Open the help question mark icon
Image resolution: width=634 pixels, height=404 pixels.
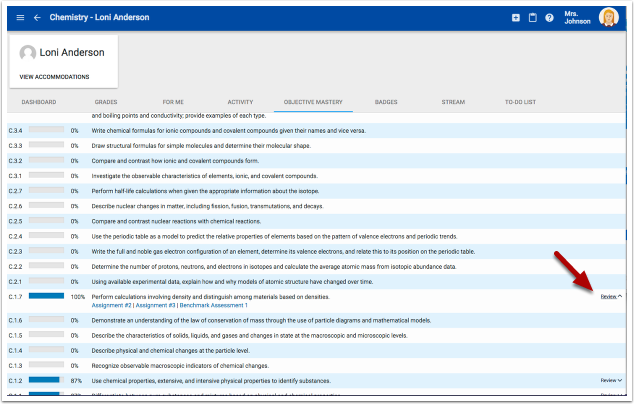(x=549, y=18)
